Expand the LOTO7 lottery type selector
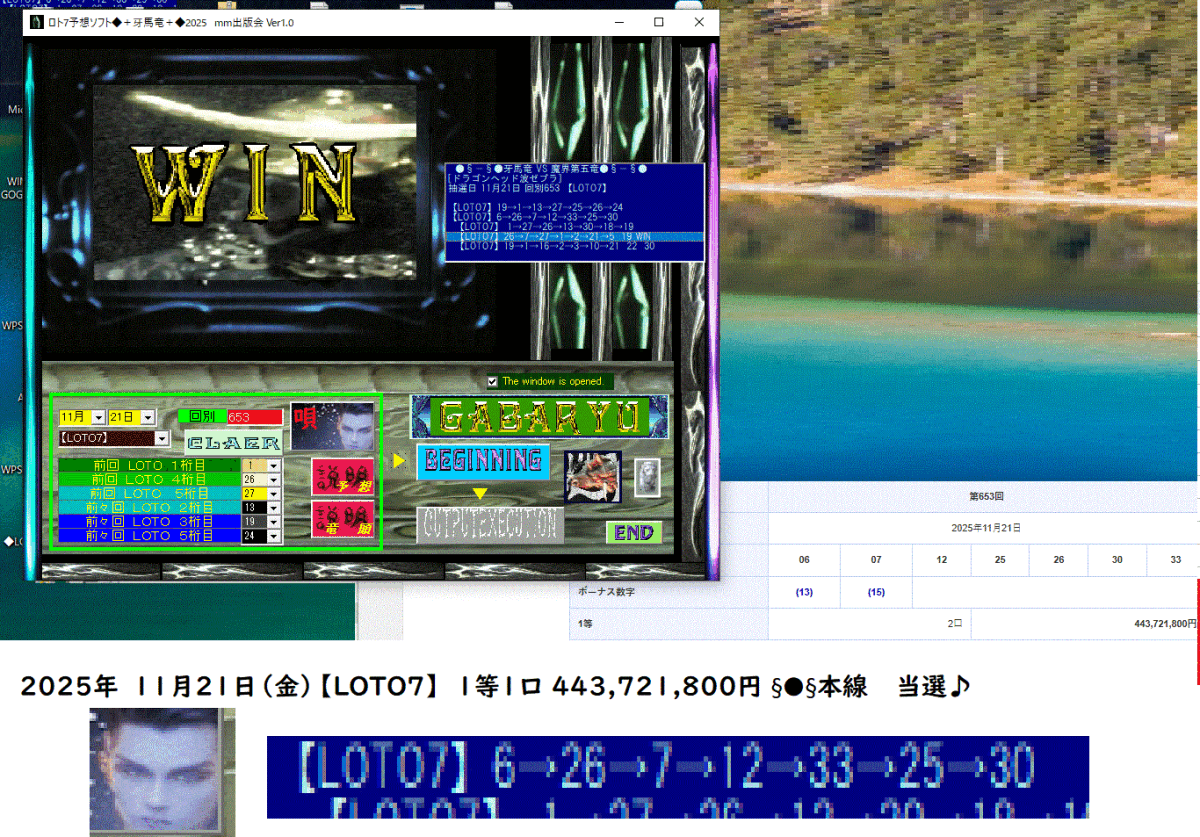 click(162, 438)
